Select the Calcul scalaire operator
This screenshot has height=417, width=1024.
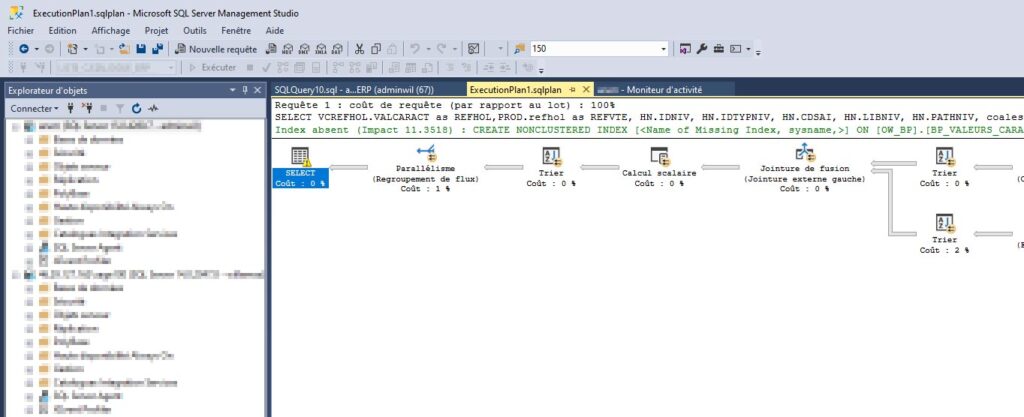point(659,167)
